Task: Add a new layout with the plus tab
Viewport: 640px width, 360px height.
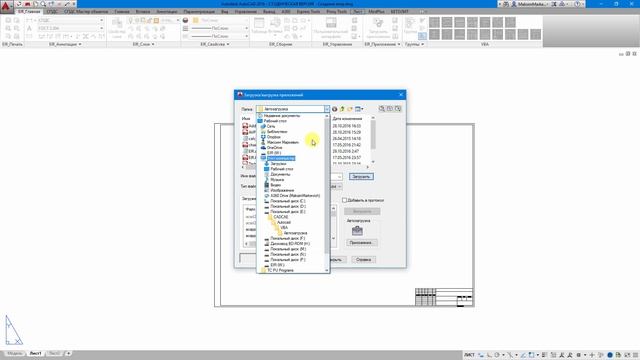Action: click(x=68, y=353)
